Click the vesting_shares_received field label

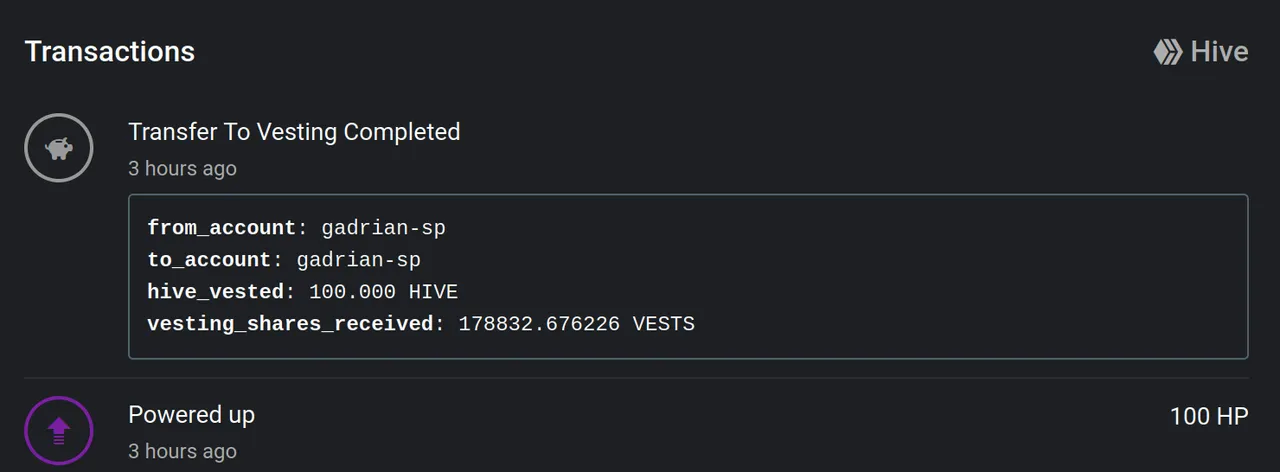click(x=290, y=324)
